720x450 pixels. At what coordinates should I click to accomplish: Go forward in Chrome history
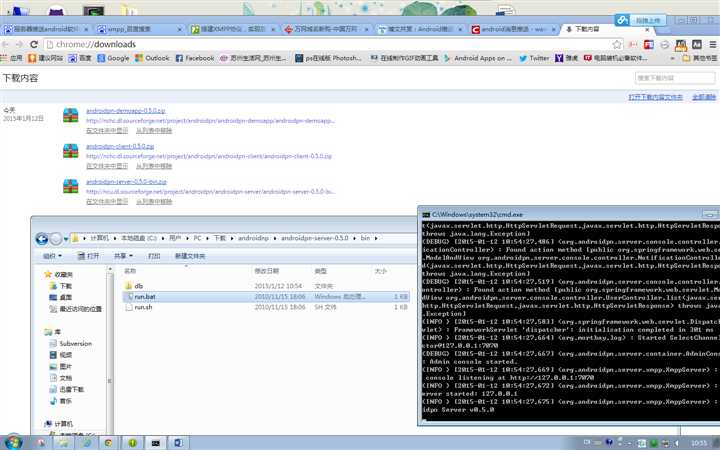(x=19, y=44)
